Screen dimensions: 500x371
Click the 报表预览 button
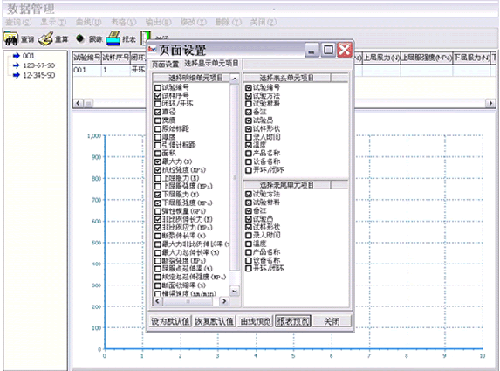pos(293,321)
